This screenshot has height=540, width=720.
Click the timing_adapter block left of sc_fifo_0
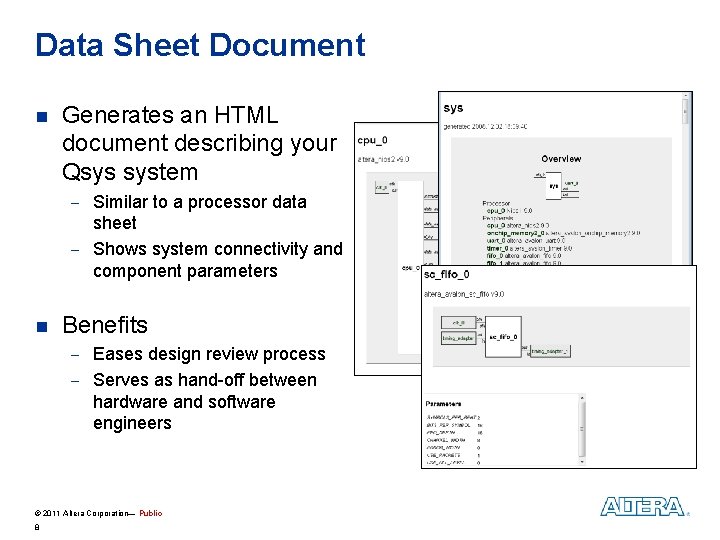[458, 338]
